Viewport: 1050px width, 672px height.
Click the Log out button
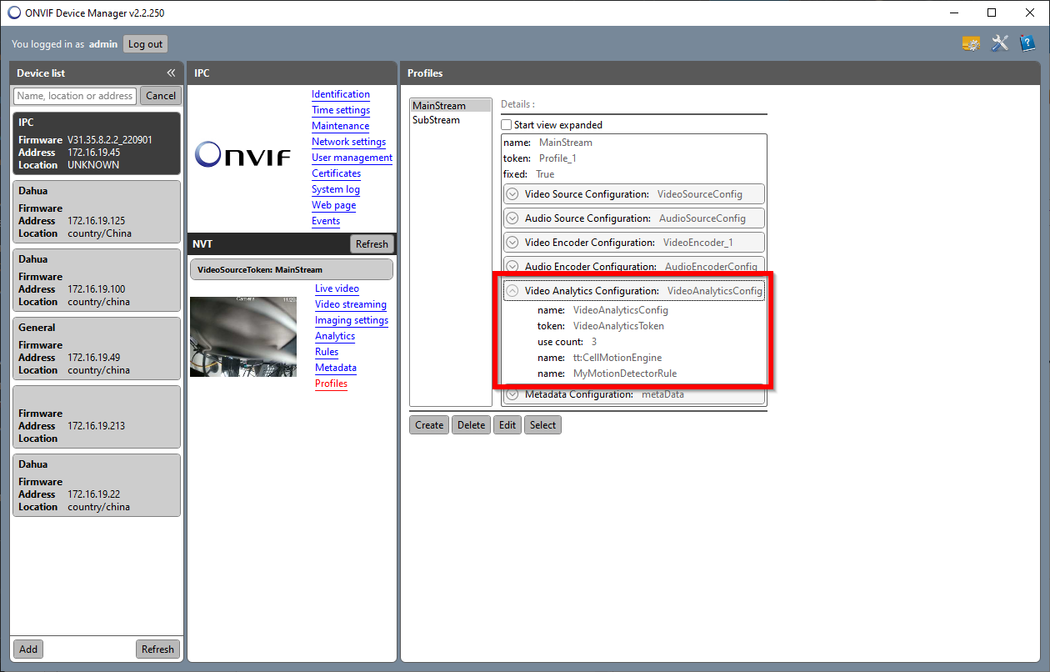tap(145, 44)
